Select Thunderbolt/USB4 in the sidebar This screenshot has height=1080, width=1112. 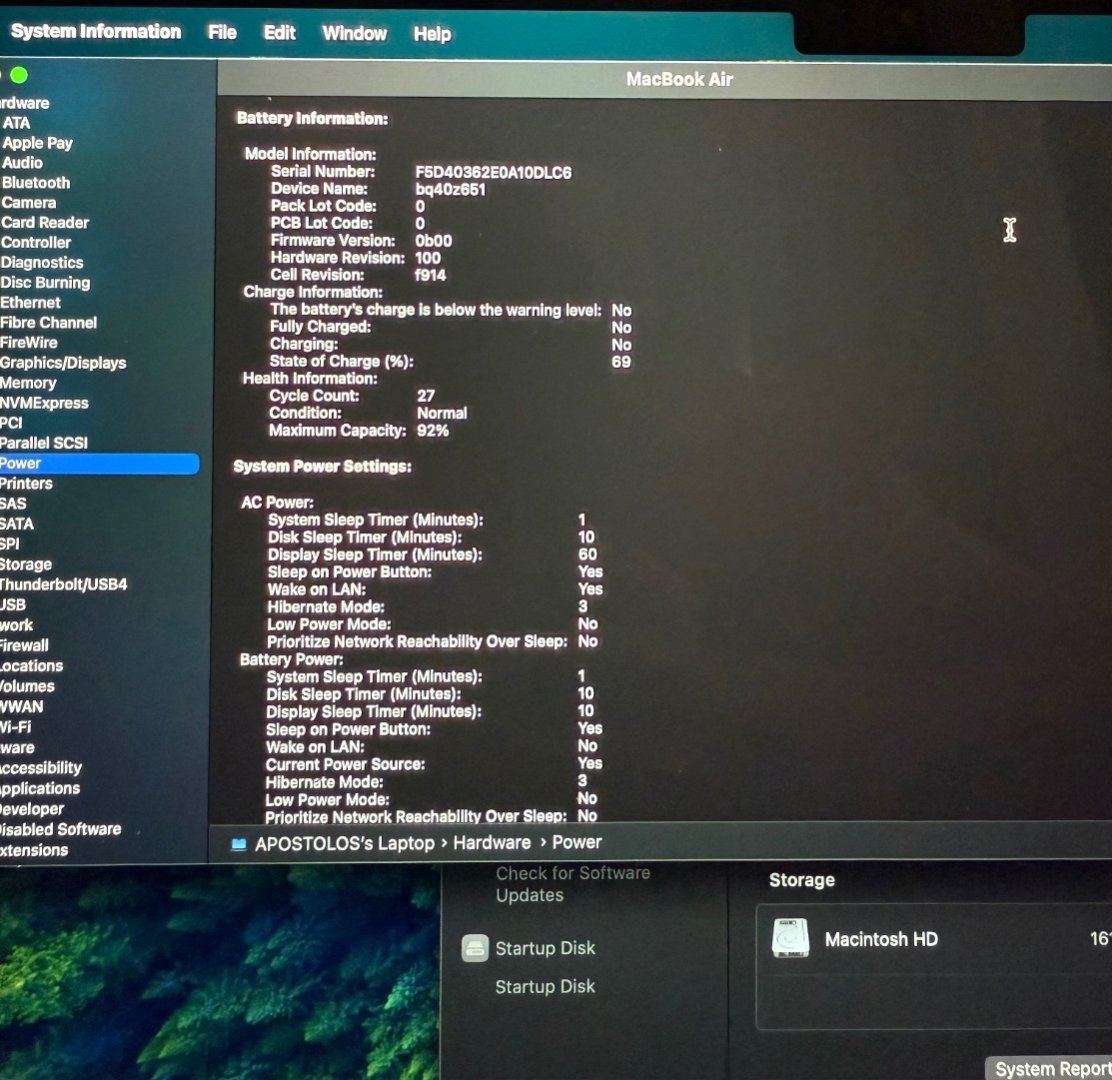coord(64,584)
